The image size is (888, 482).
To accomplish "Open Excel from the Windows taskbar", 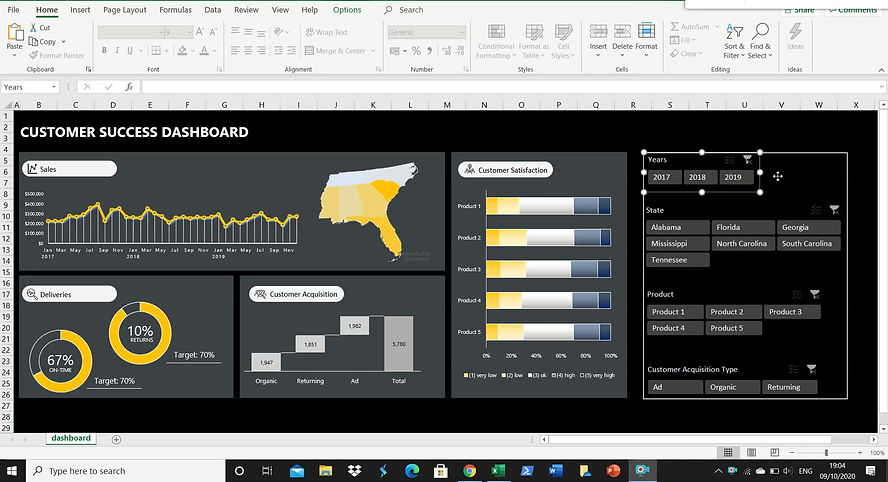I will (498, 471).
